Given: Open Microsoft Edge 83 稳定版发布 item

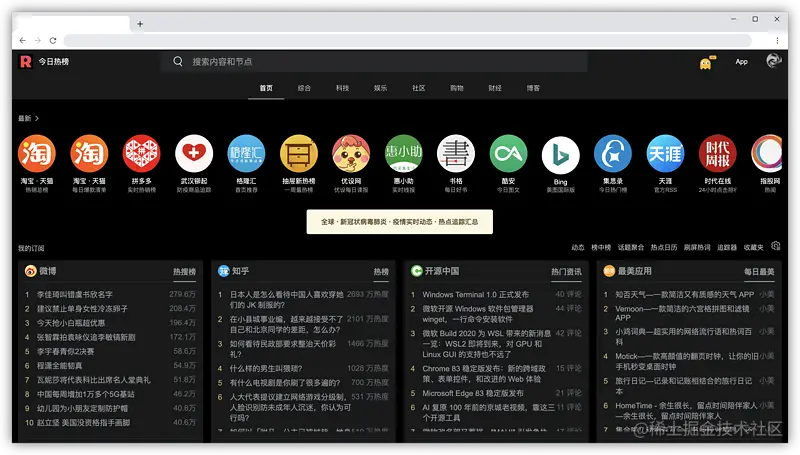Looking at the screenshot, I should (473, 393).
